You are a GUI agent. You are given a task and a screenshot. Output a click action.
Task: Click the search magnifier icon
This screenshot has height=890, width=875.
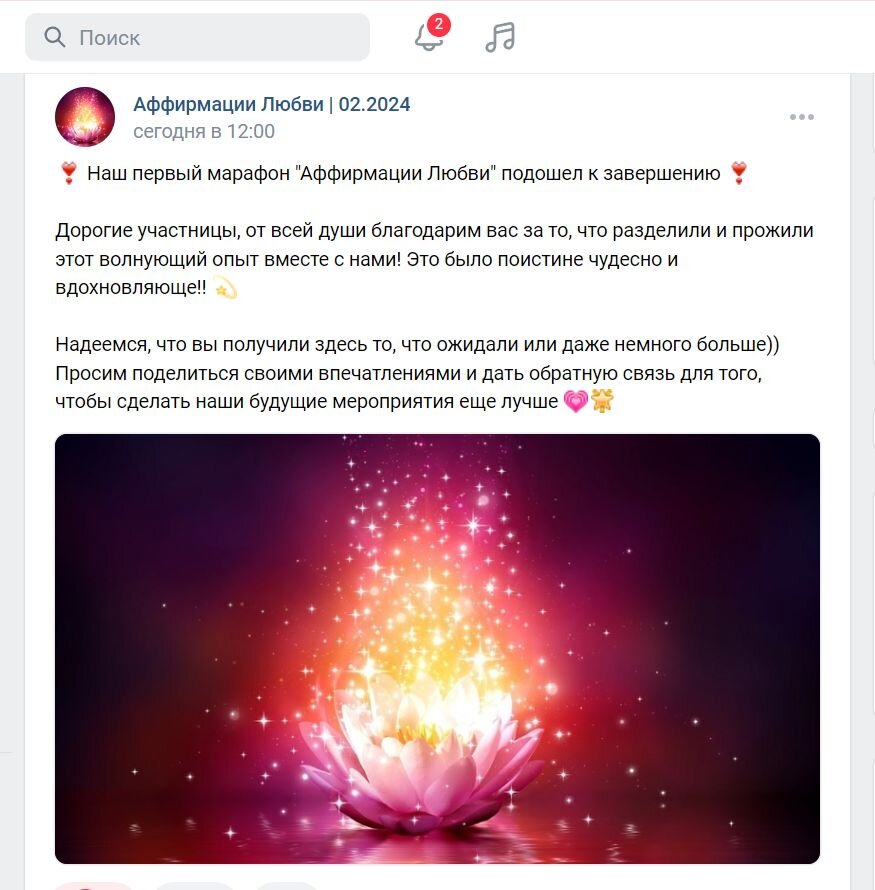[x=55, y=37]
